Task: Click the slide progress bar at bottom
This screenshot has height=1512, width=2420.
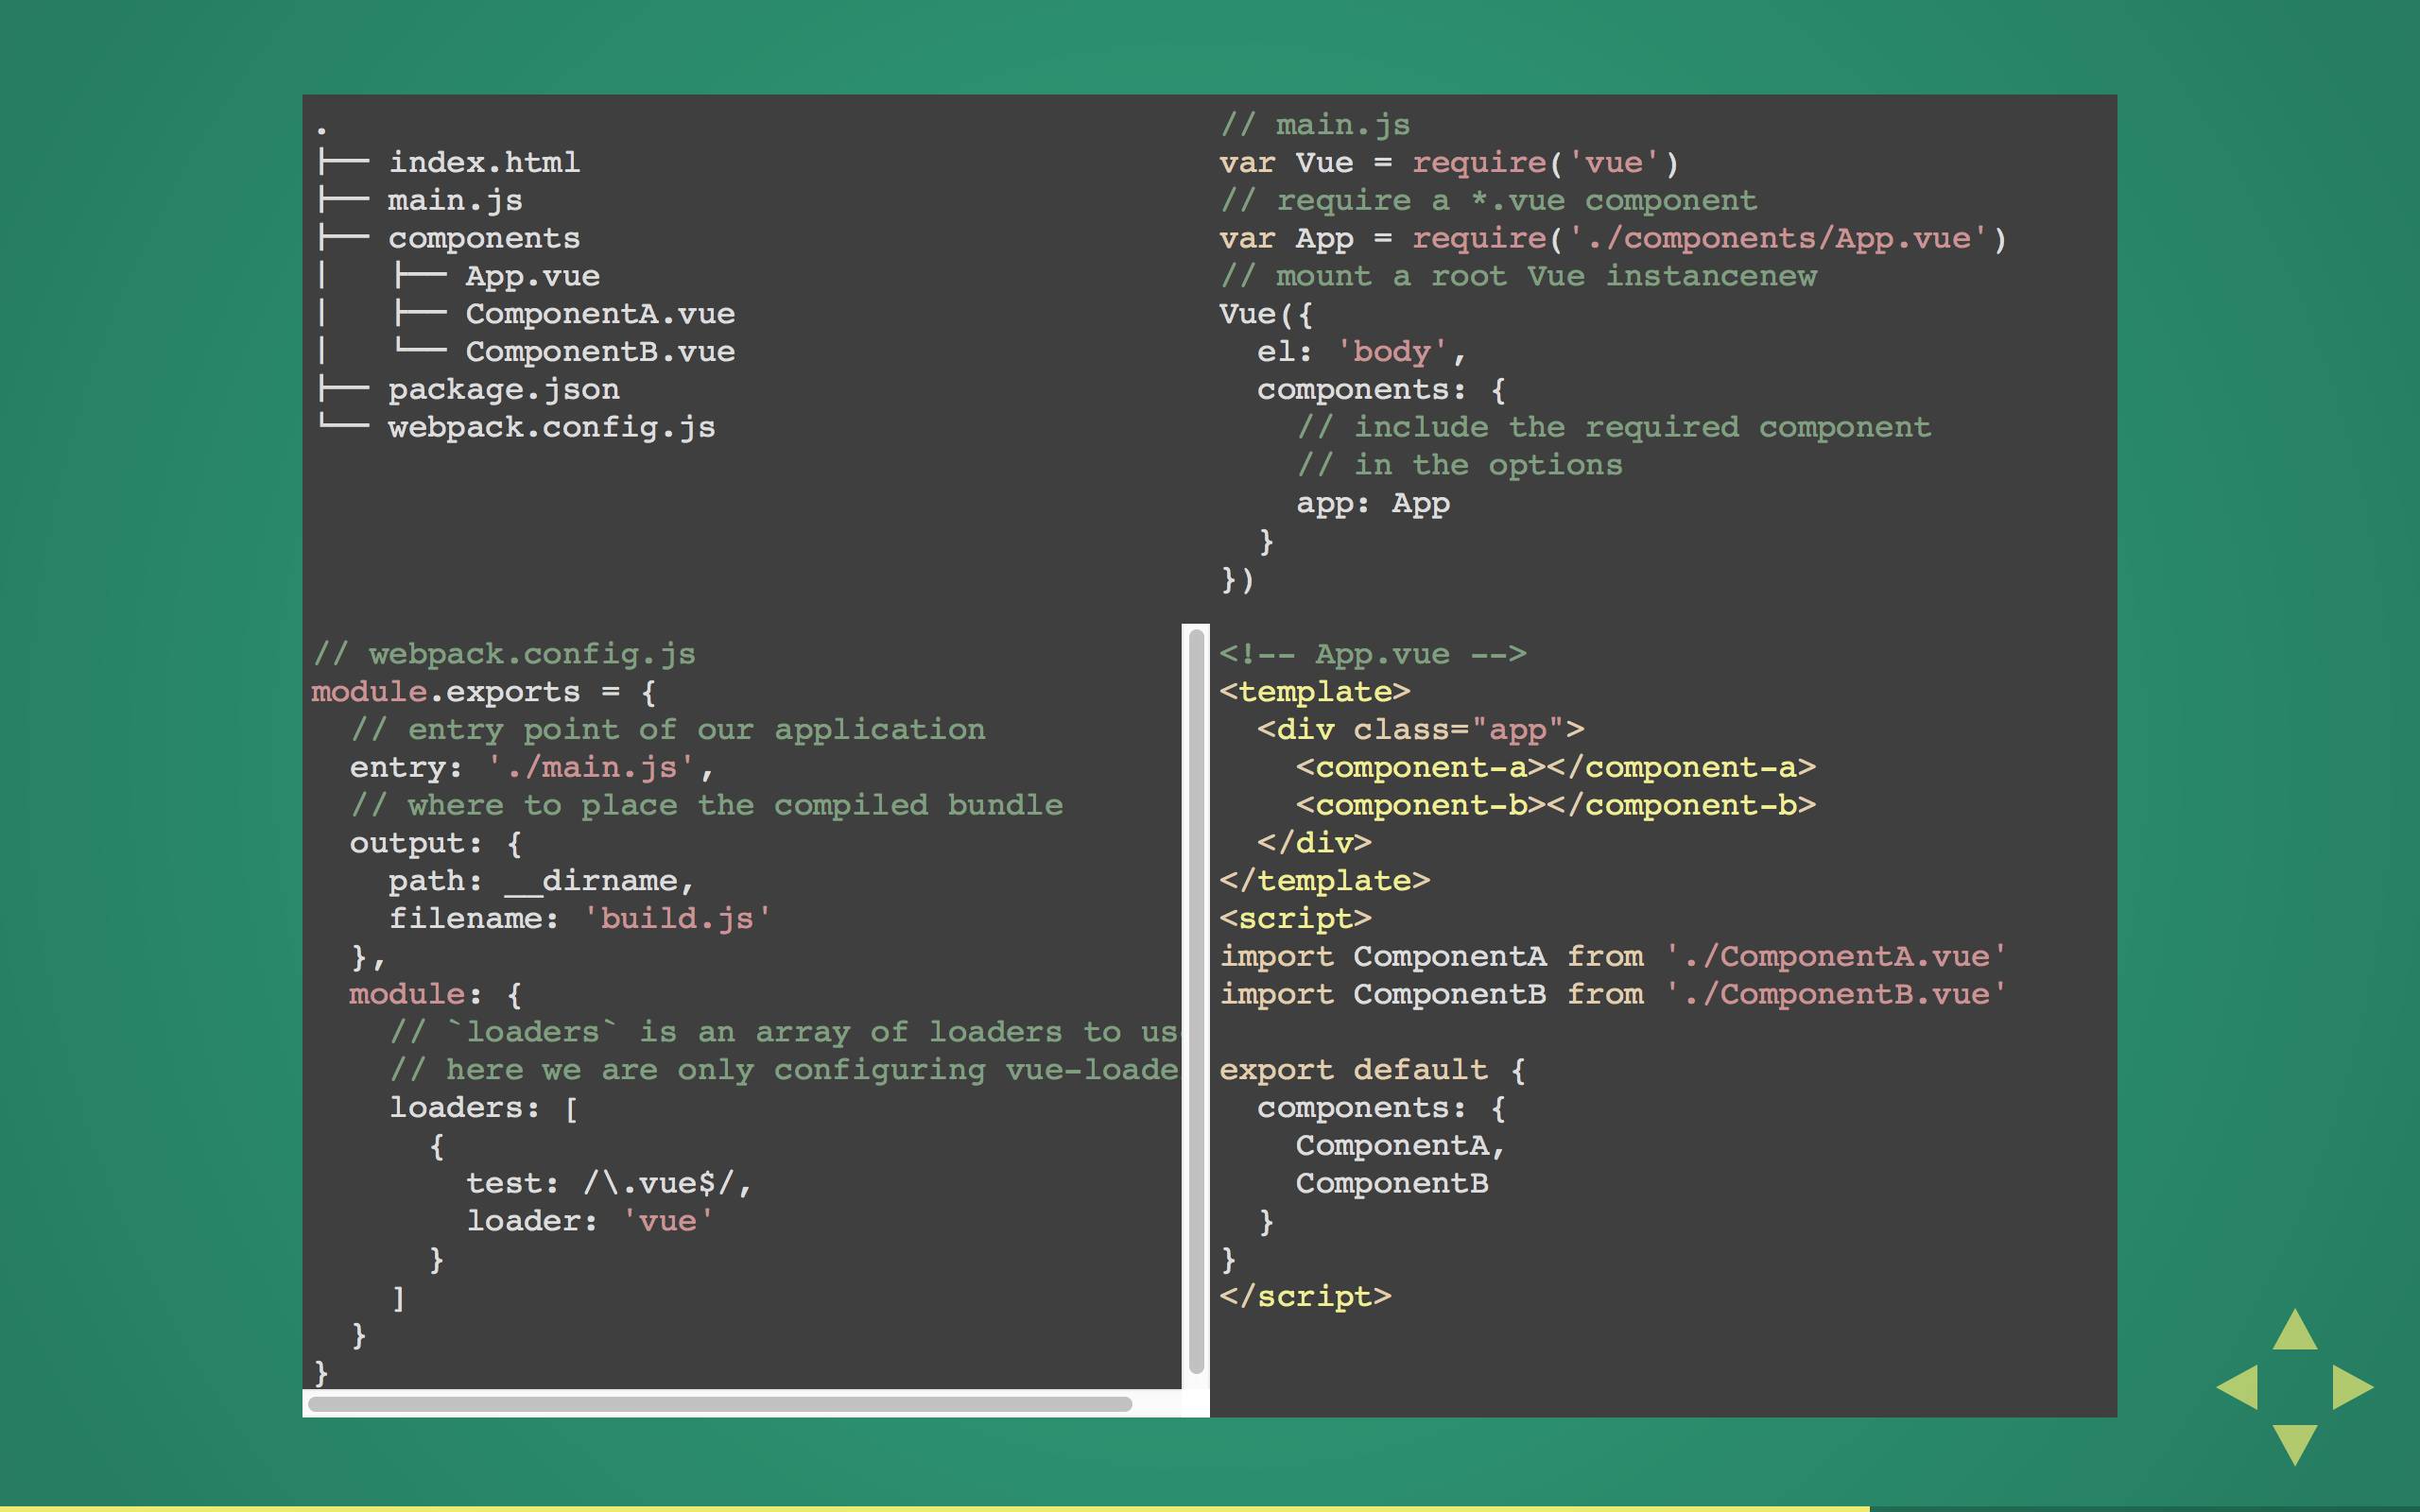Action: pos(1210,1508)
